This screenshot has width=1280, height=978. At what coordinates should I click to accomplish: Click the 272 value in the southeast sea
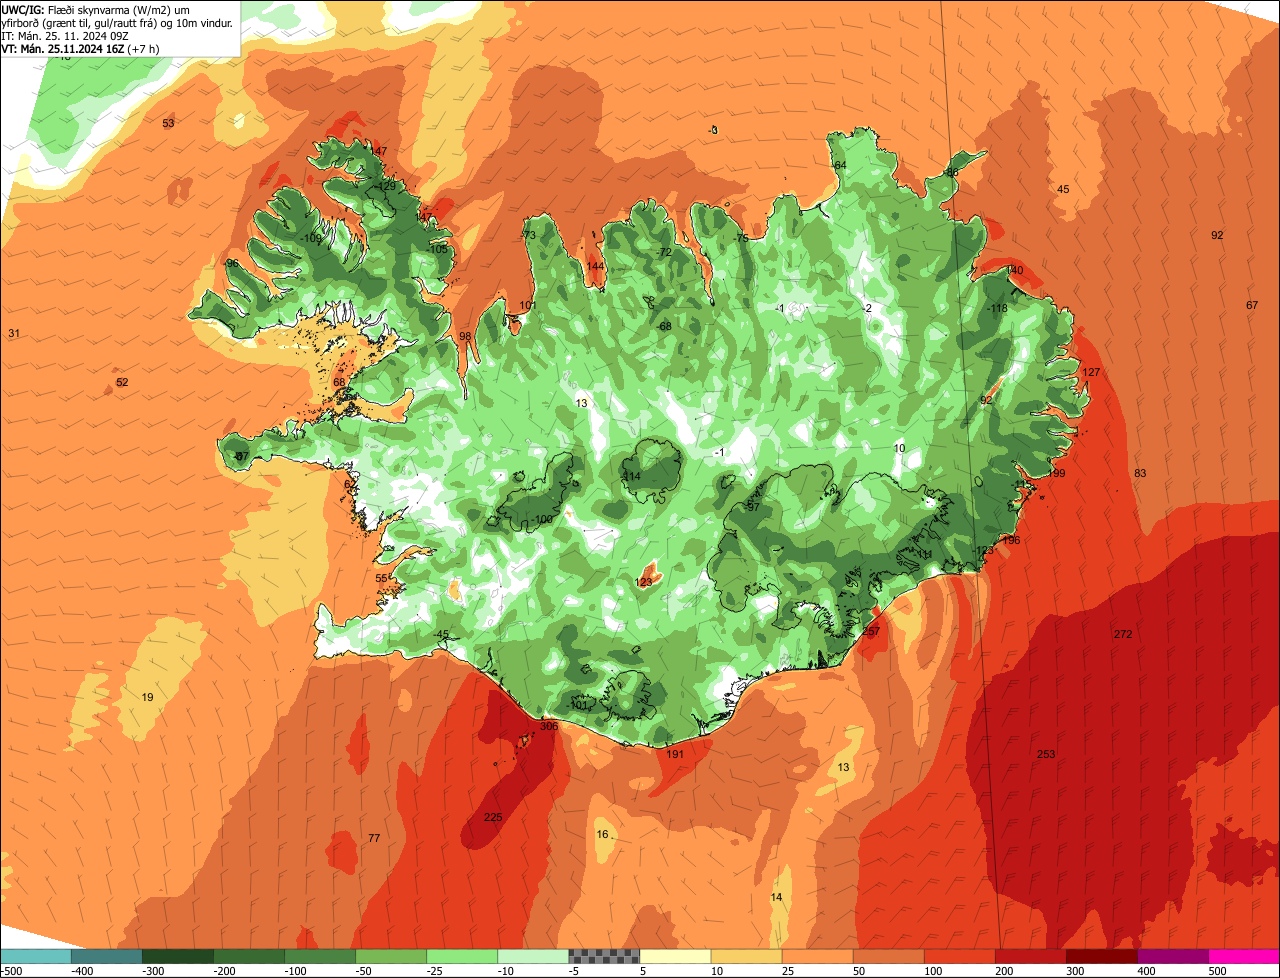pos(1123,634)
